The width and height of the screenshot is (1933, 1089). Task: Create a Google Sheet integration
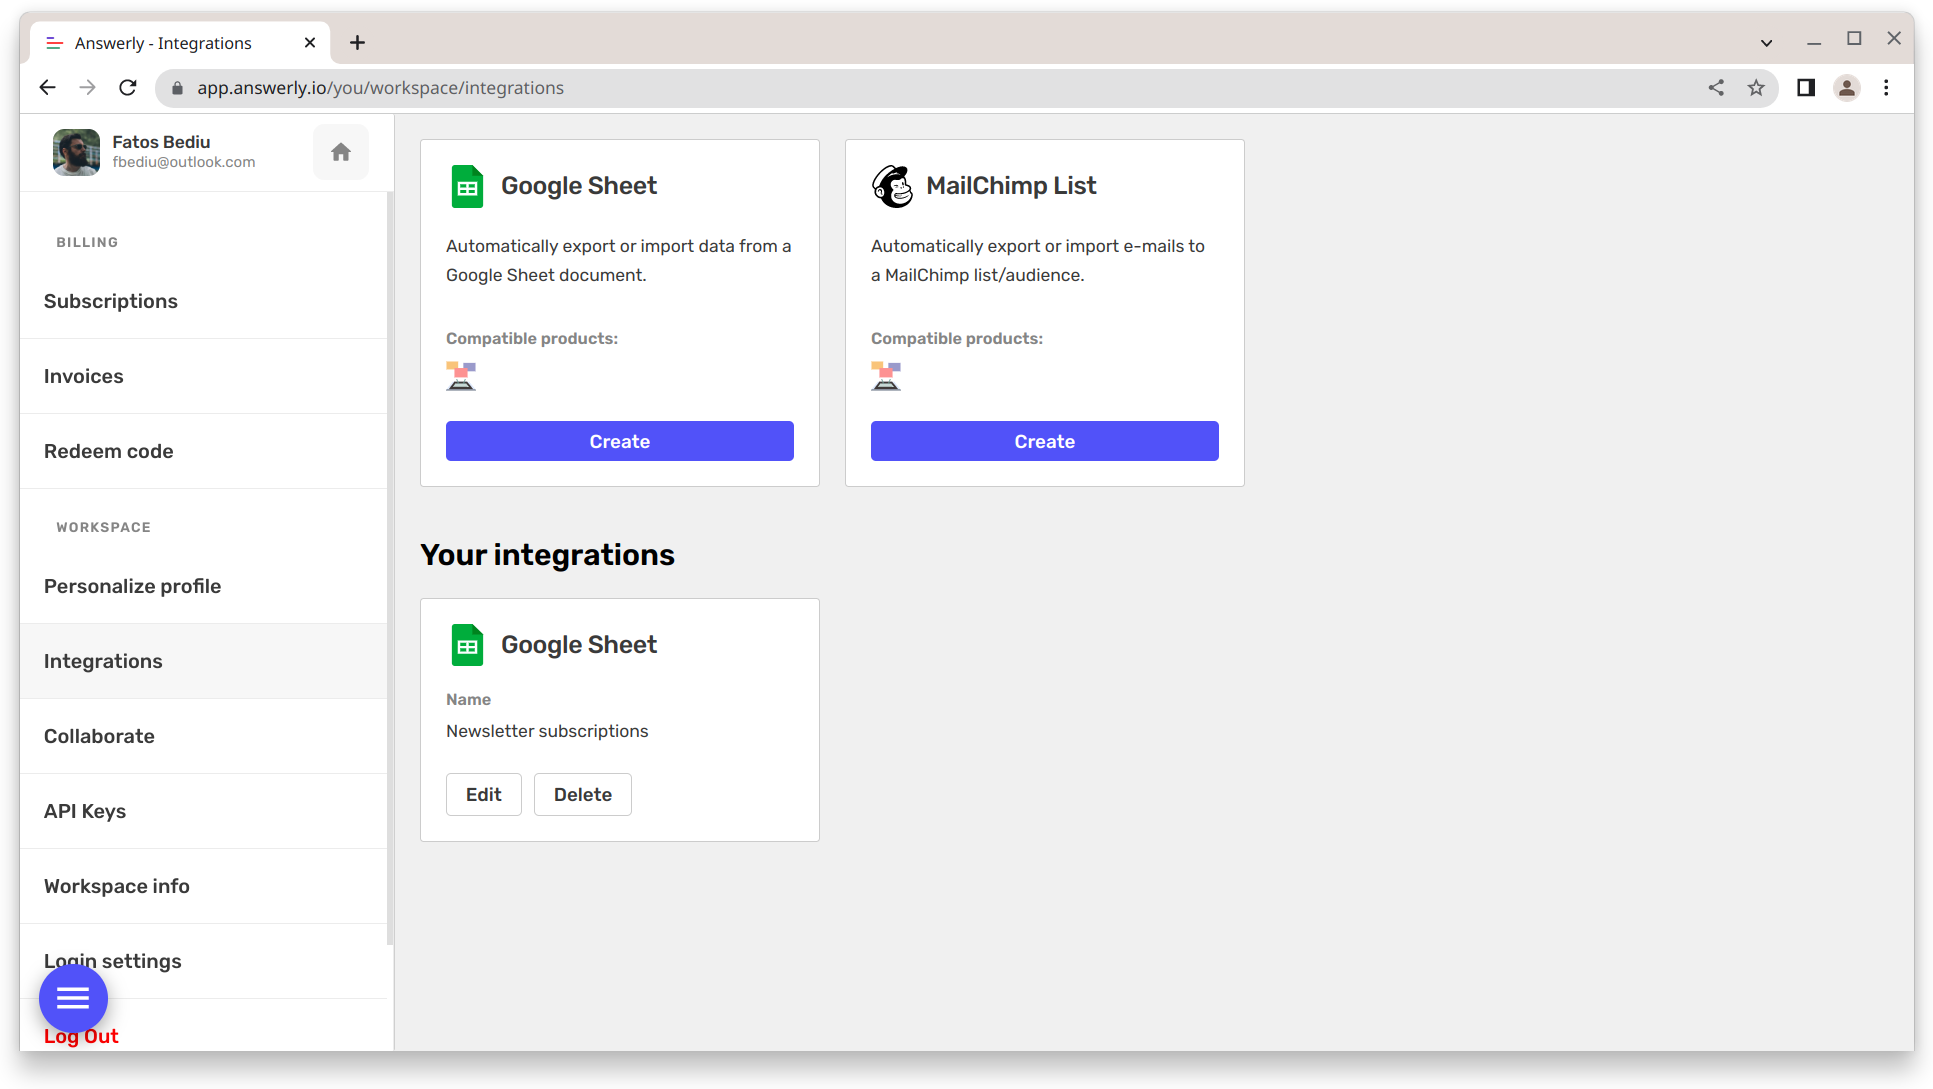[x=620, y=441]
